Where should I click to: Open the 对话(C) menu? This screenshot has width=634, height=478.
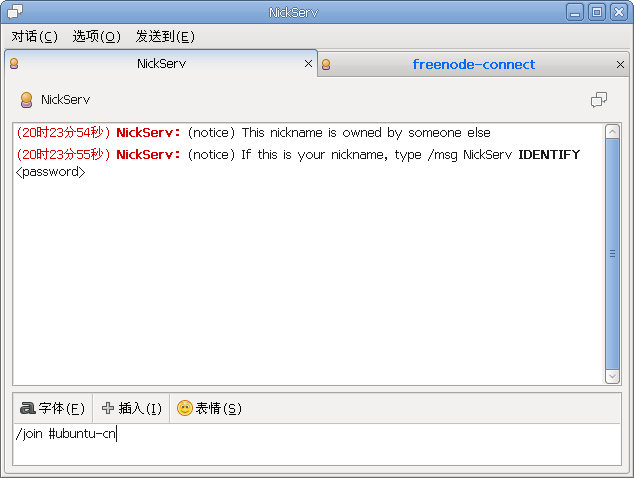(34, 37)
